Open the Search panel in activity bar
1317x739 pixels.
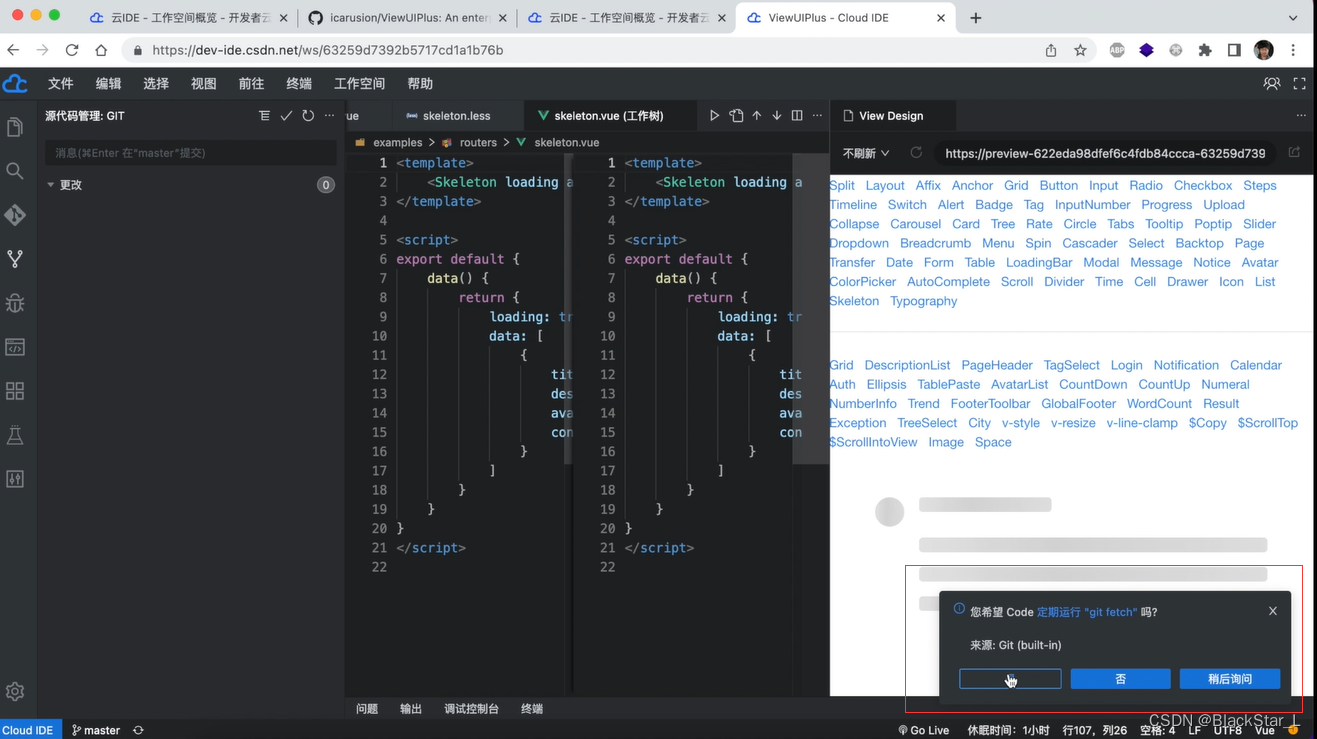15,171
